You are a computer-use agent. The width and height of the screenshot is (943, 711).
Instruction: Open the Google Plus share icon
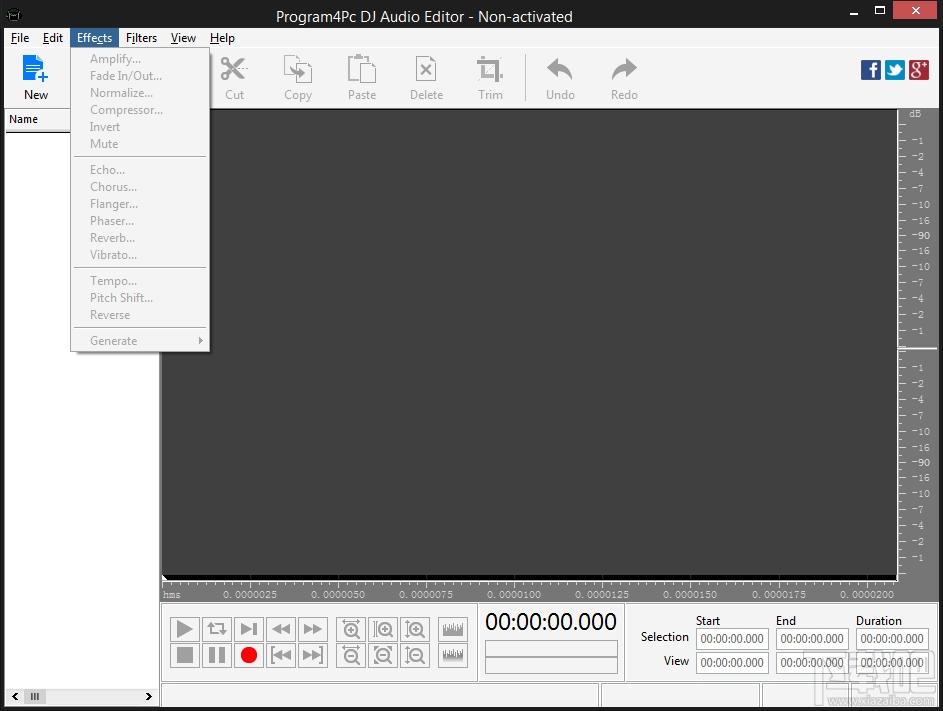pyautogui.click(x=919, y=70)
